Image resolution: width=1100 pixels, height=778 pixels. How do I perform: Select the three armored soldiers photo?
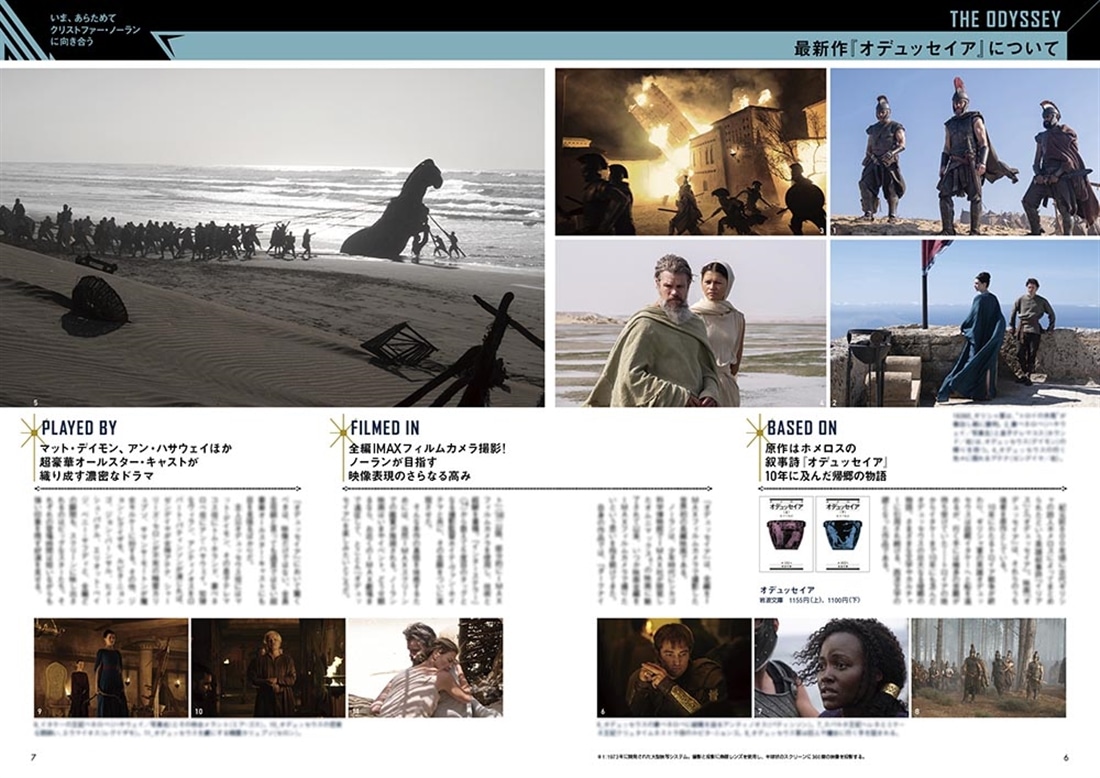coord(965,152)
